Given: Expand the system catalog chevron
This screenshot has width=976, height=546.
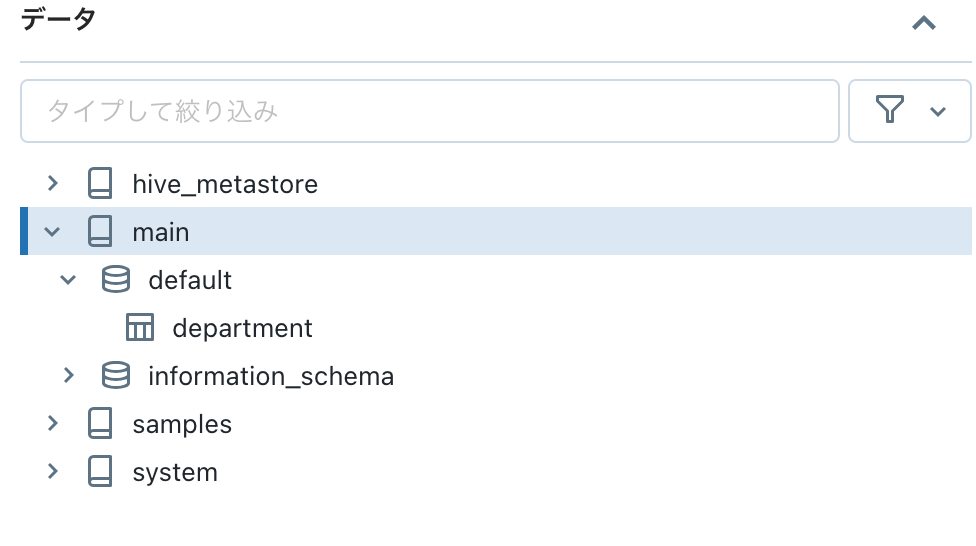Looking at the screenshot, I should [x=53, y=472].
